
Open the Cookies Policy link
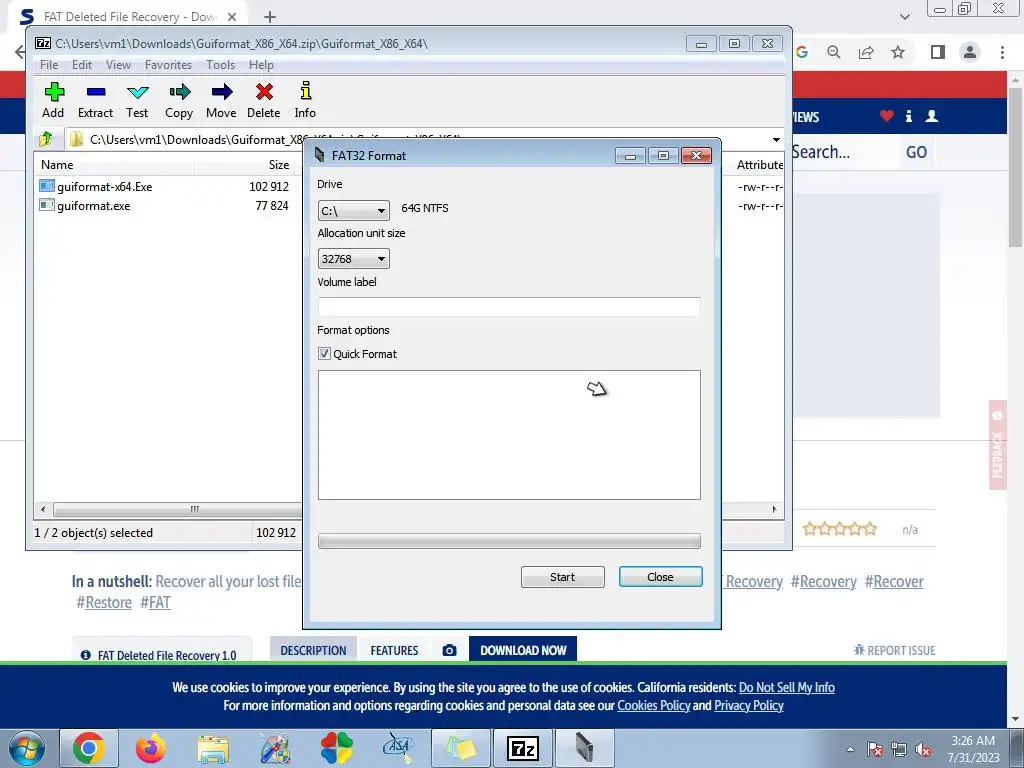tap(654, 705)
